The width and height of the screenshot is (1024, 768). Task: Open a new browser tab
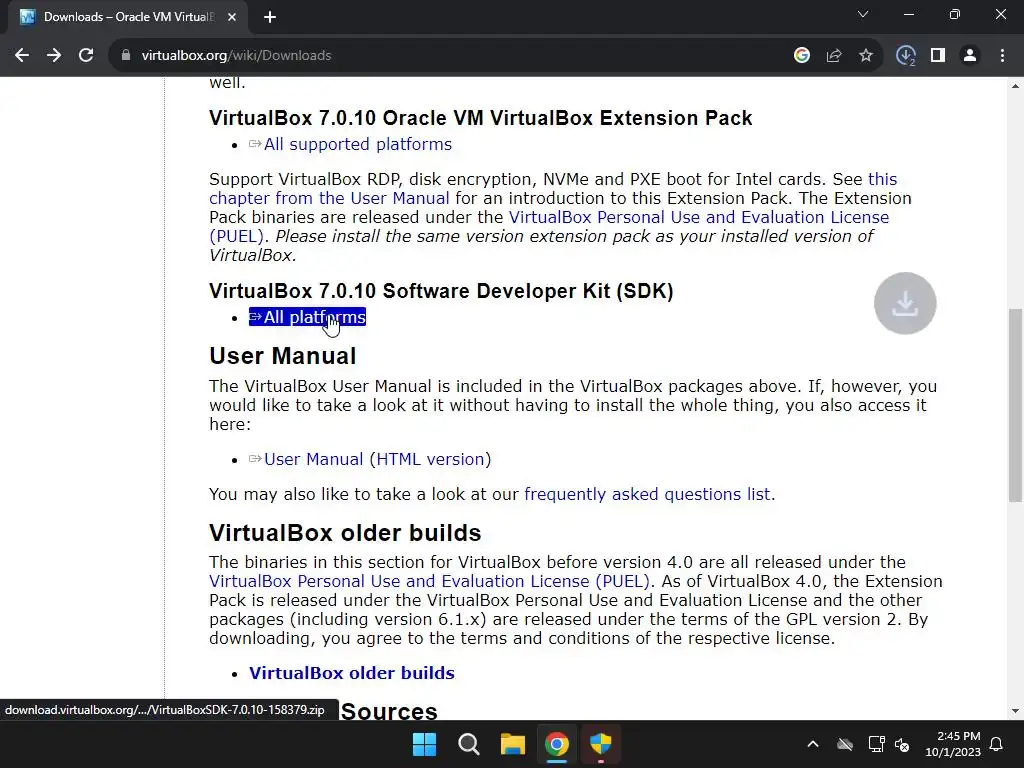[270, 17]
